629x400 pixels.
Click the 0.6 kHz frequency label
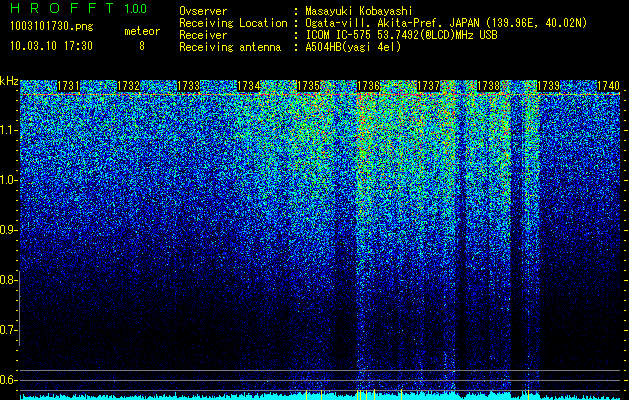pyautogui.click(x=8, y=380)
